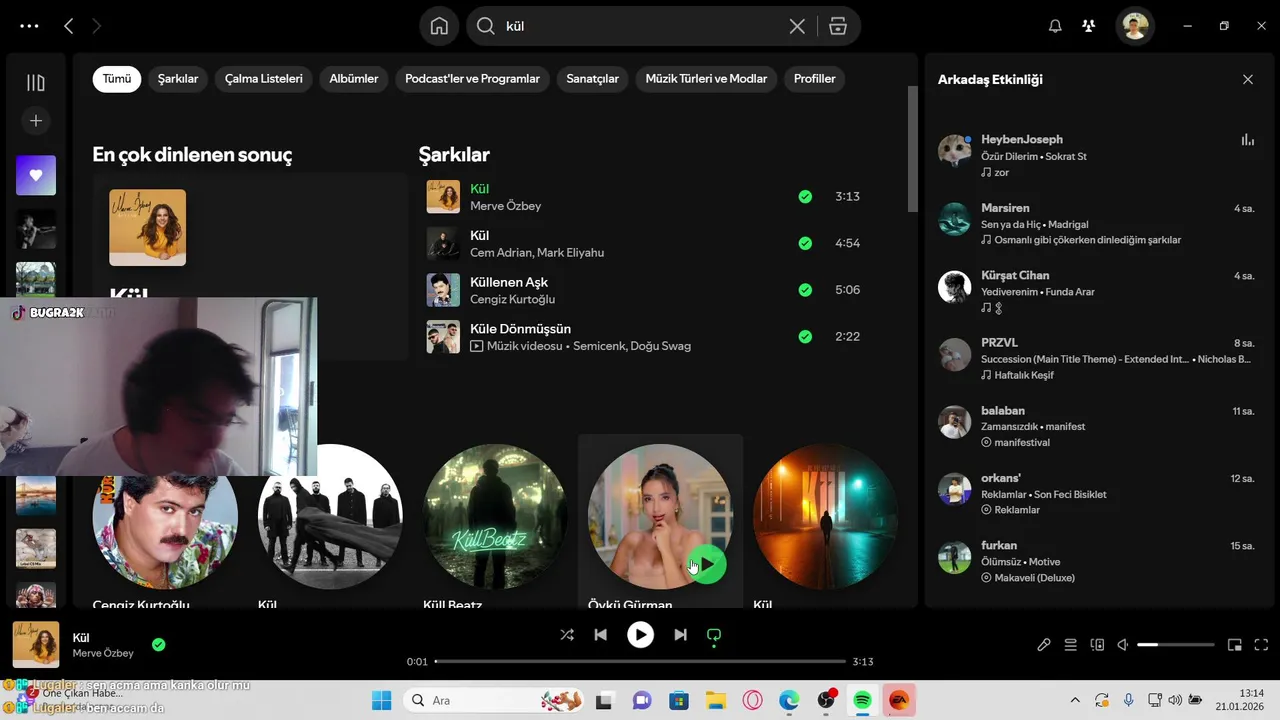1280x720 pixels.
Task: Open the user profile avatar menu
Action: click(x=1135, y=26)
